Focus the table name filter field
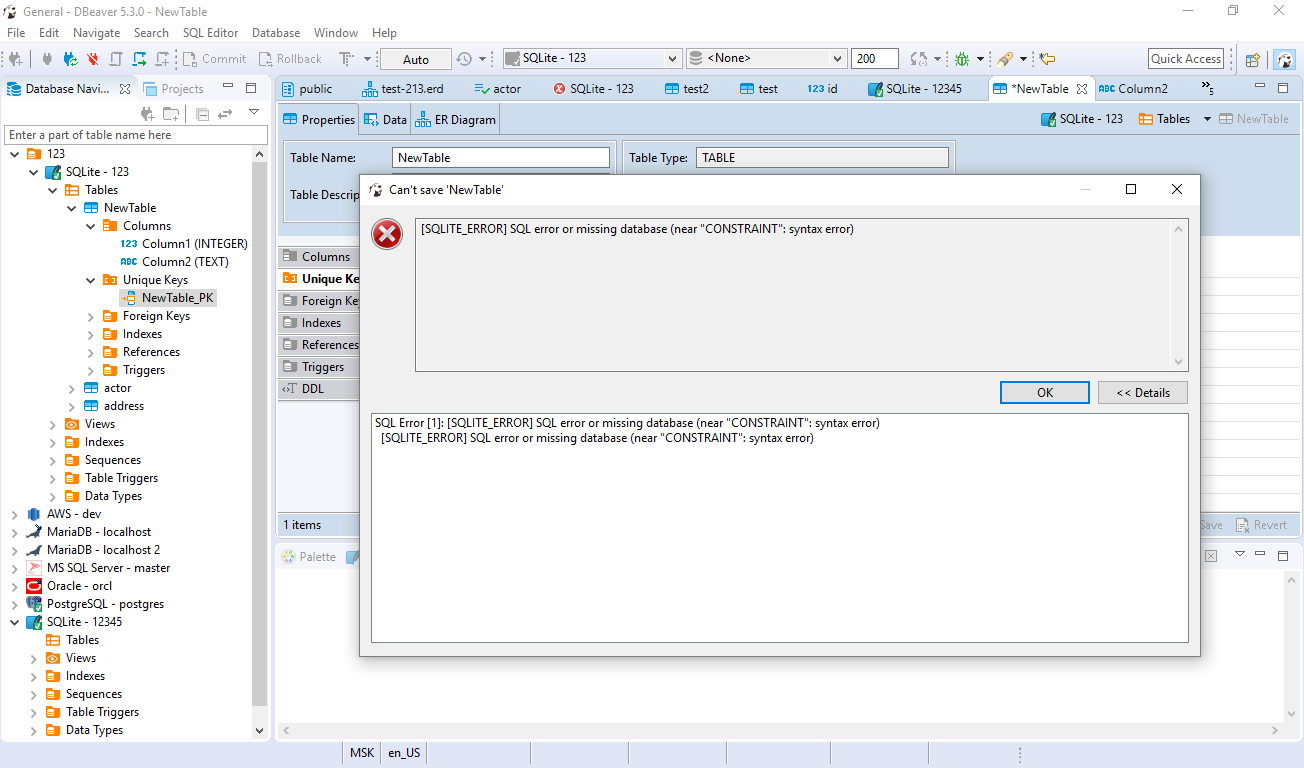1304x768 pixels. (x=135, y=135)
